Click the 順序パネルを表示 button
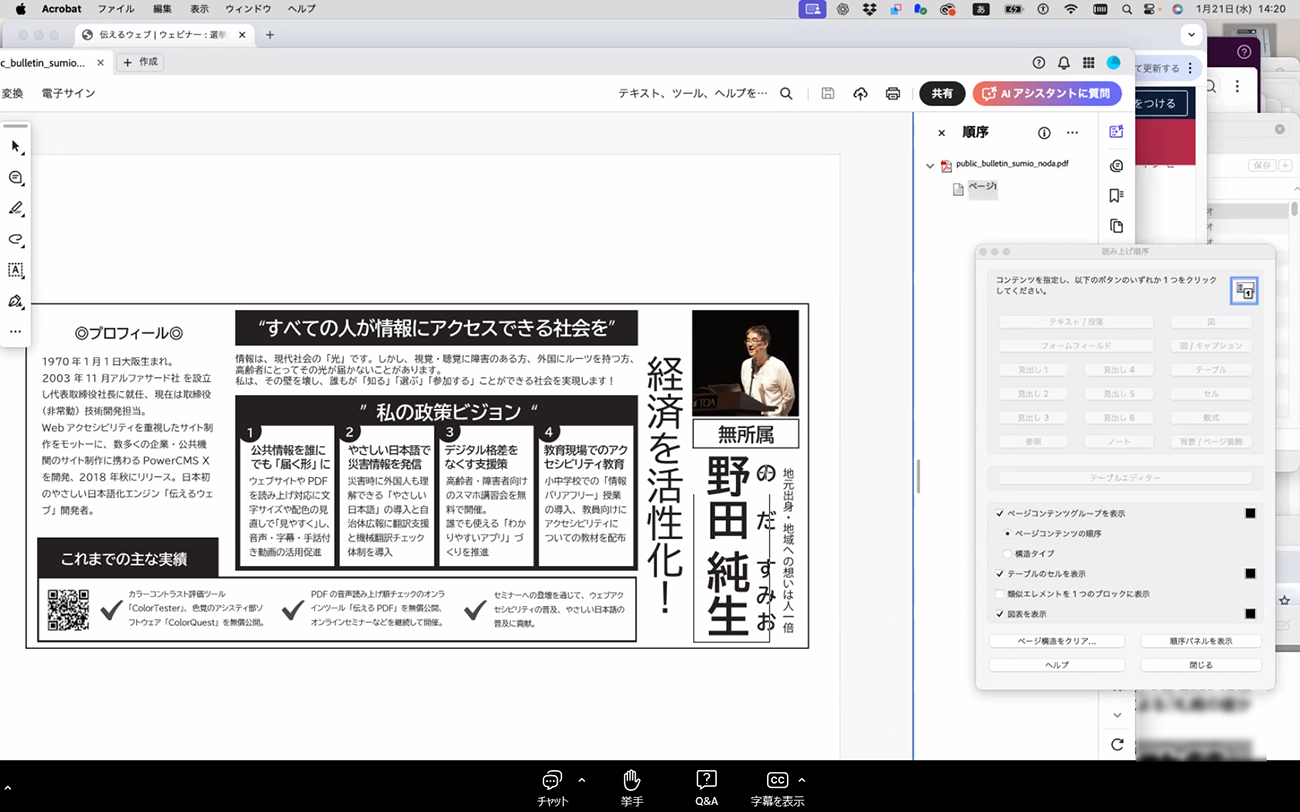This screenshot has width=1300, height=812. tap(1200, 642)
